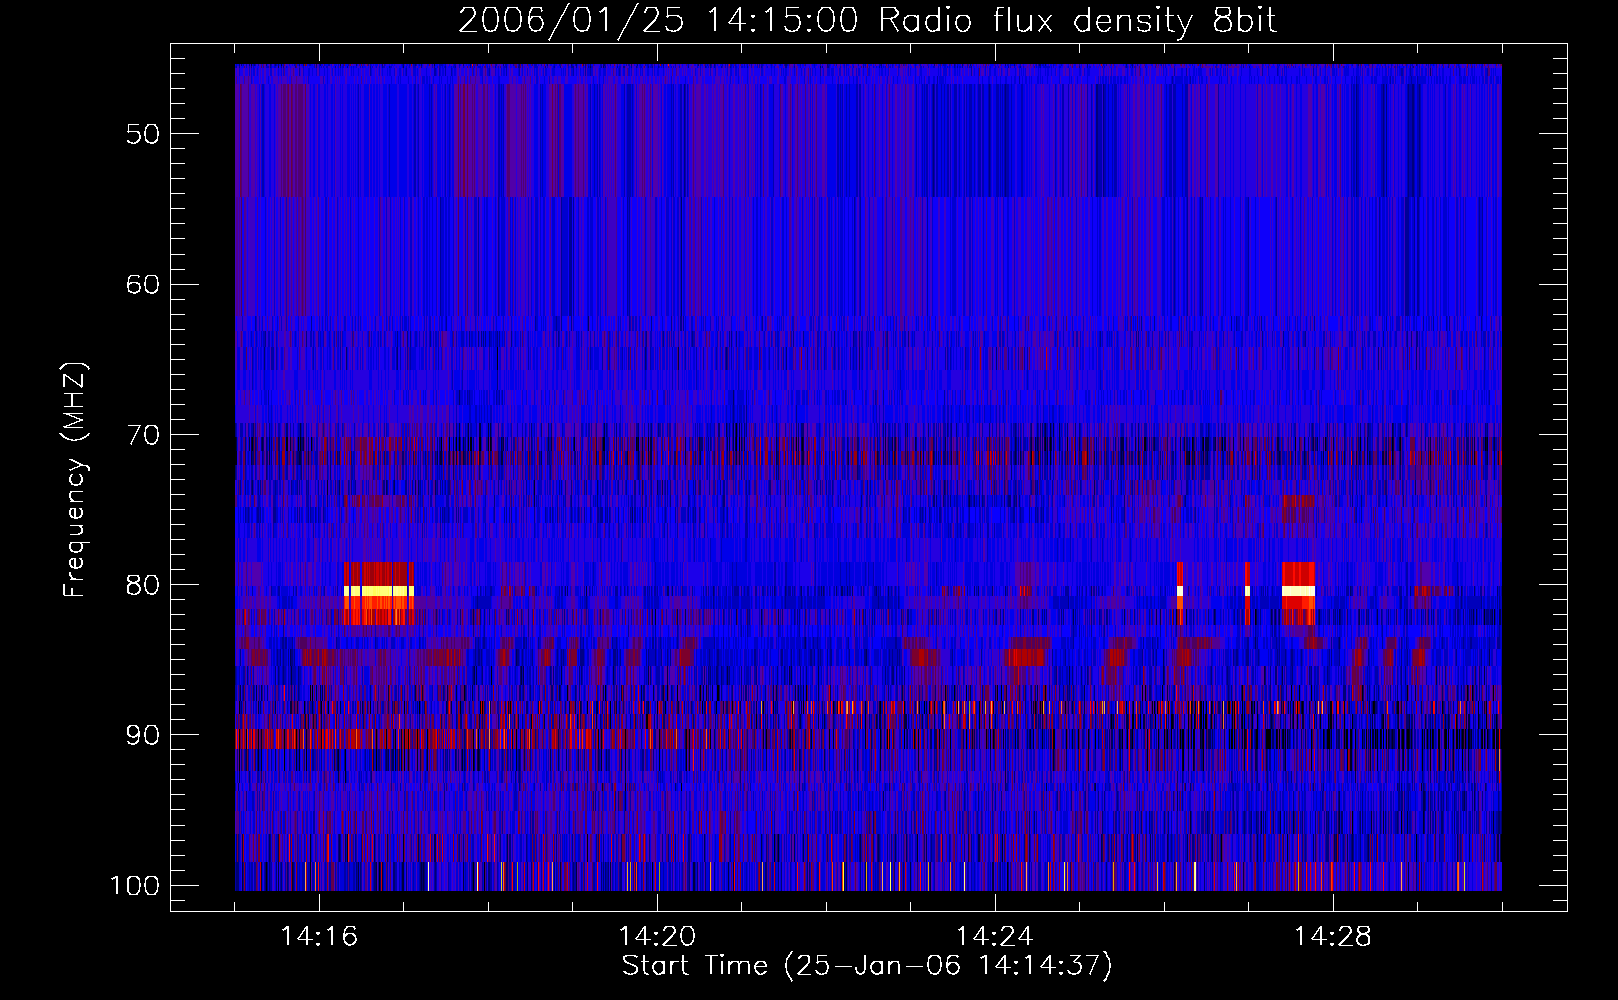This screenshot has width=1618, height=1000.
Task: Click the plot title '2006/01/25 14:15:00 Radio flux density 8bit'
Action: click(x=867, y=21)
